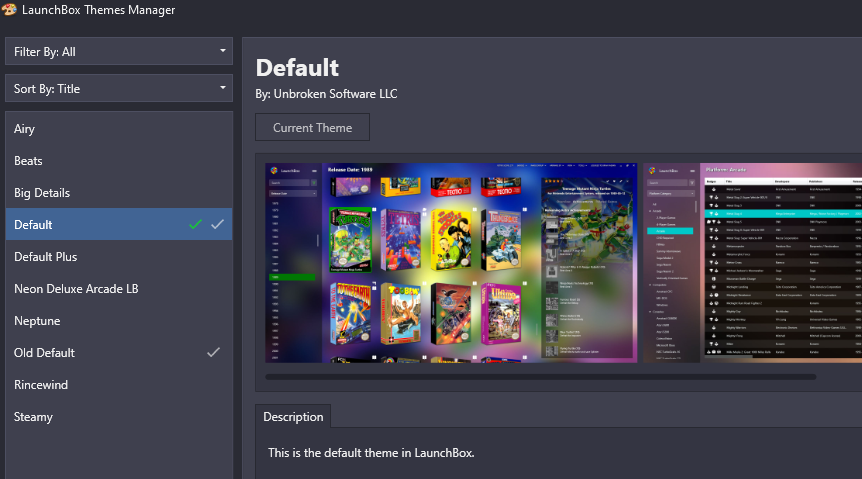Select the Default Plus theme

pyautogui.click(x=119, y=256)
